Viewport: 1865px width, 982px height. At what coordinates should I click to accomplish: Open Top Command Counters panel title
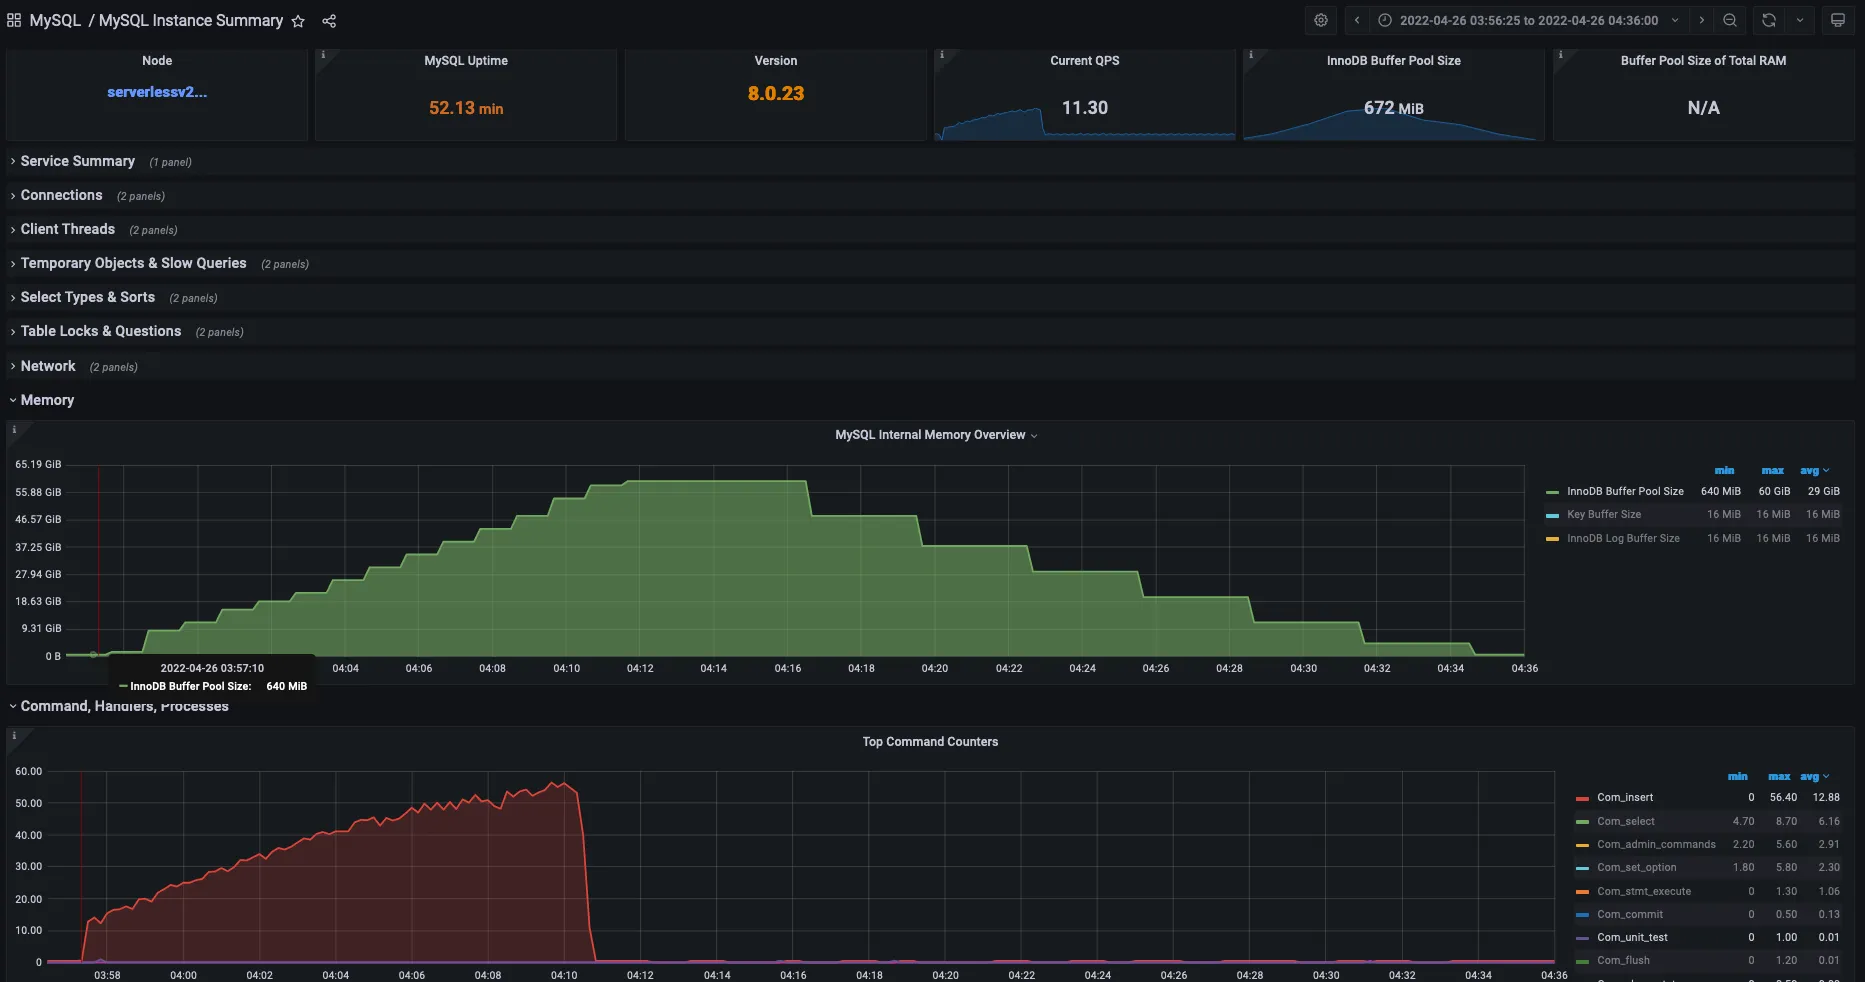coord(930,742)
